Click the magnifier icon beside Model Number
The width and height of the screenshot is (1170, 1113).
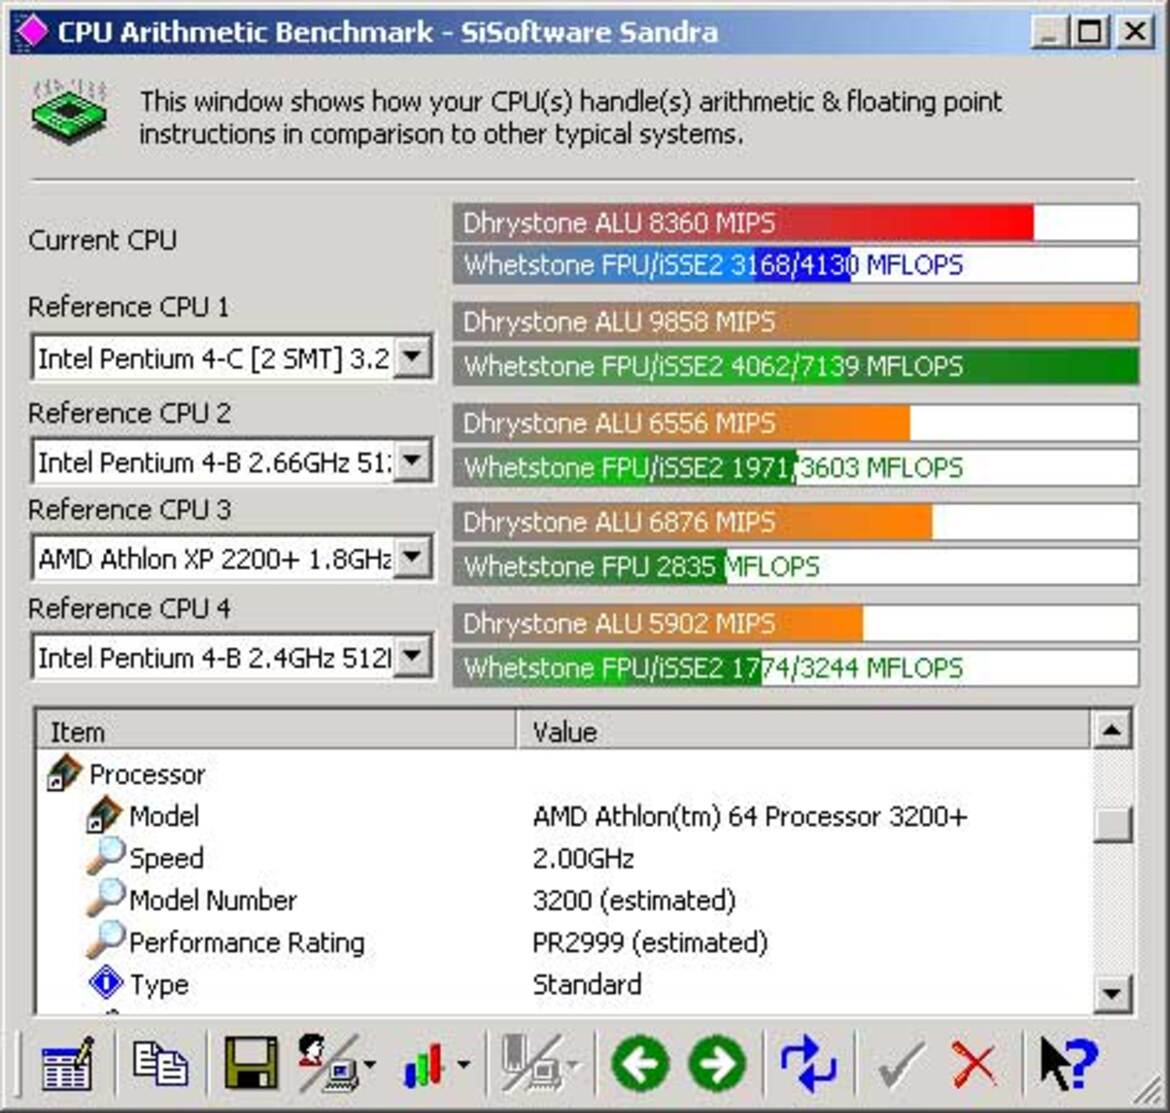point(104,898)
